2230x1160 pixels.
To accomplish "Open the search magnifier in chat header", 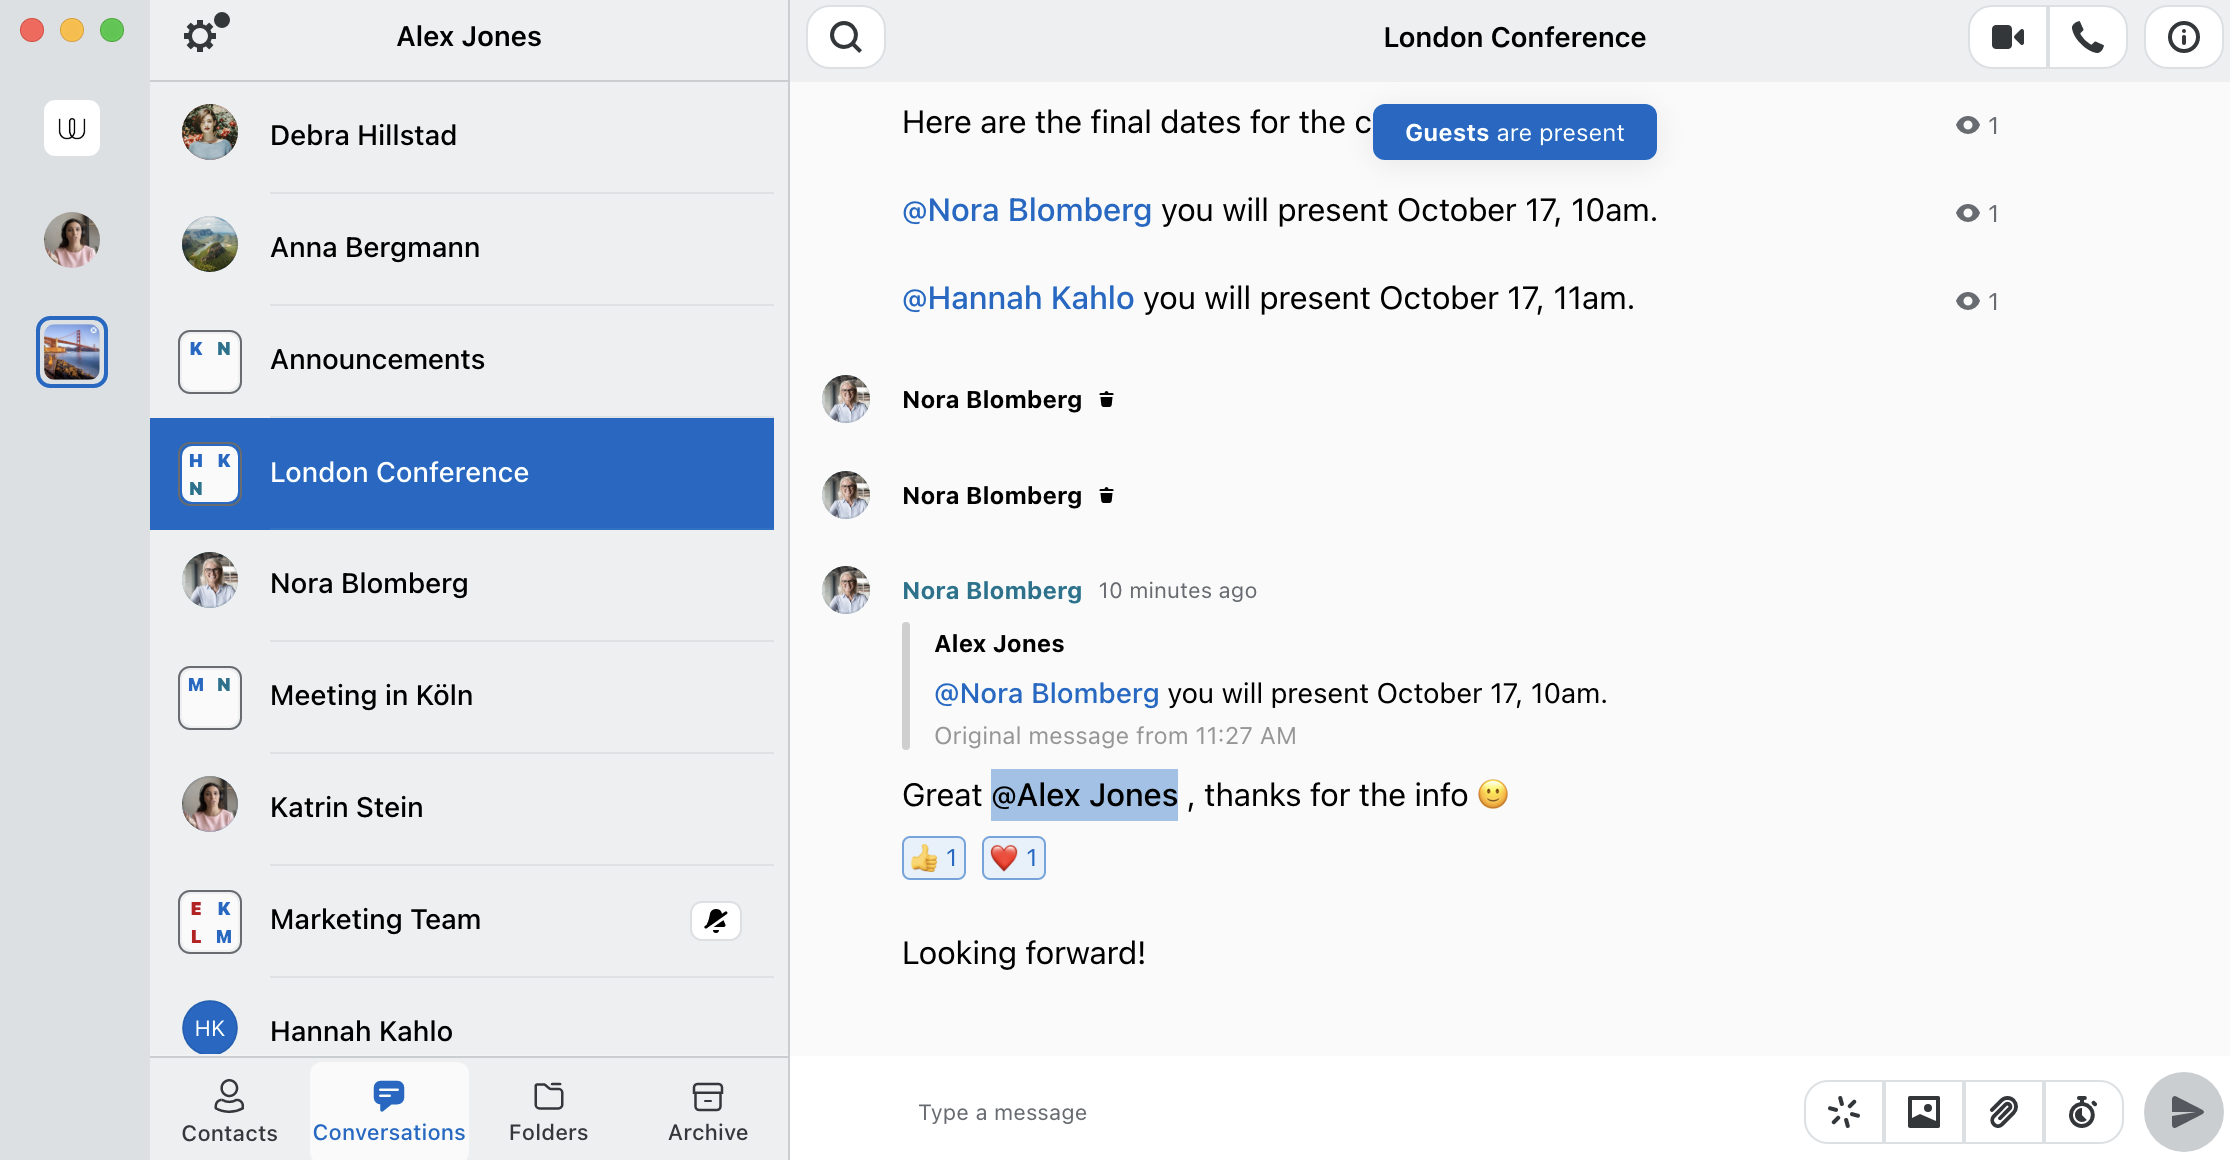I will tap(846, 38).
